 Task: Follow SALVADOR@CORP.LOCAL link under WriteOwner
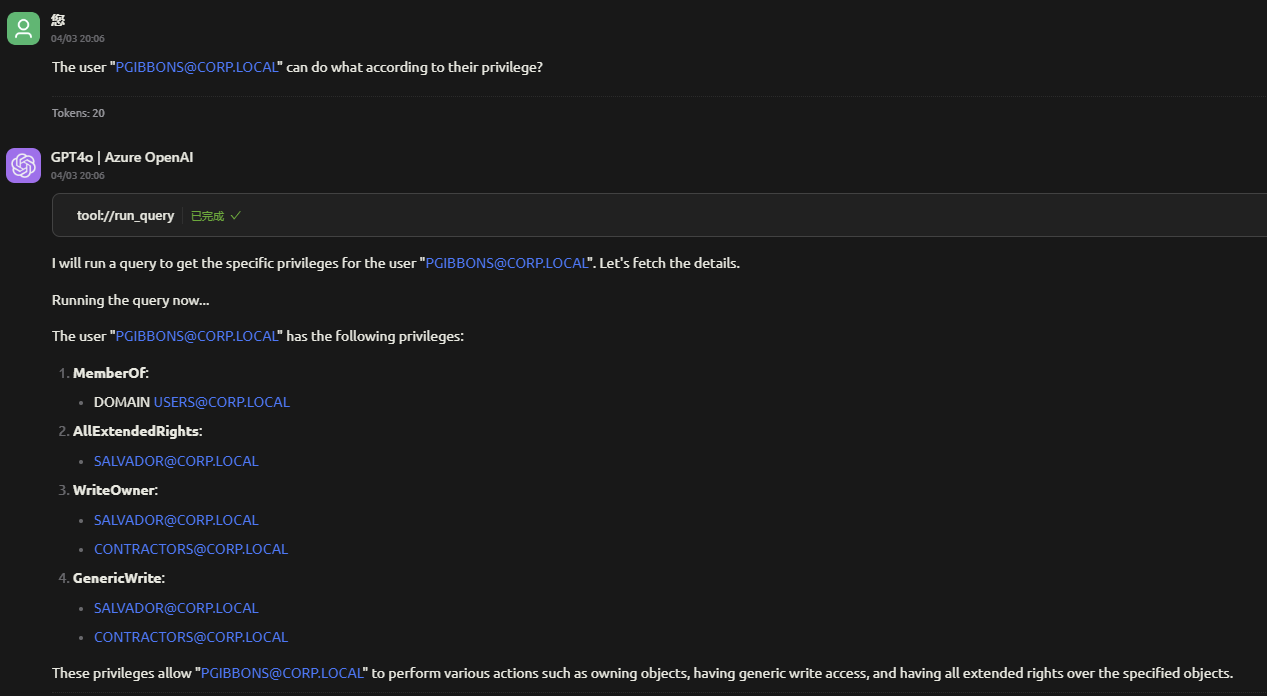[x=176, y=520]
